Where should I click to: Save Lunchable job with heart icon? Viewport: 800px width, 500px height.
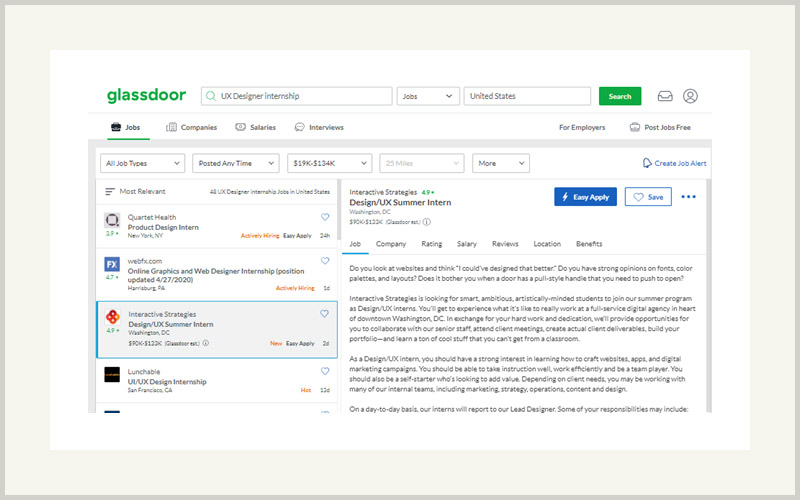tap(325, 371)
